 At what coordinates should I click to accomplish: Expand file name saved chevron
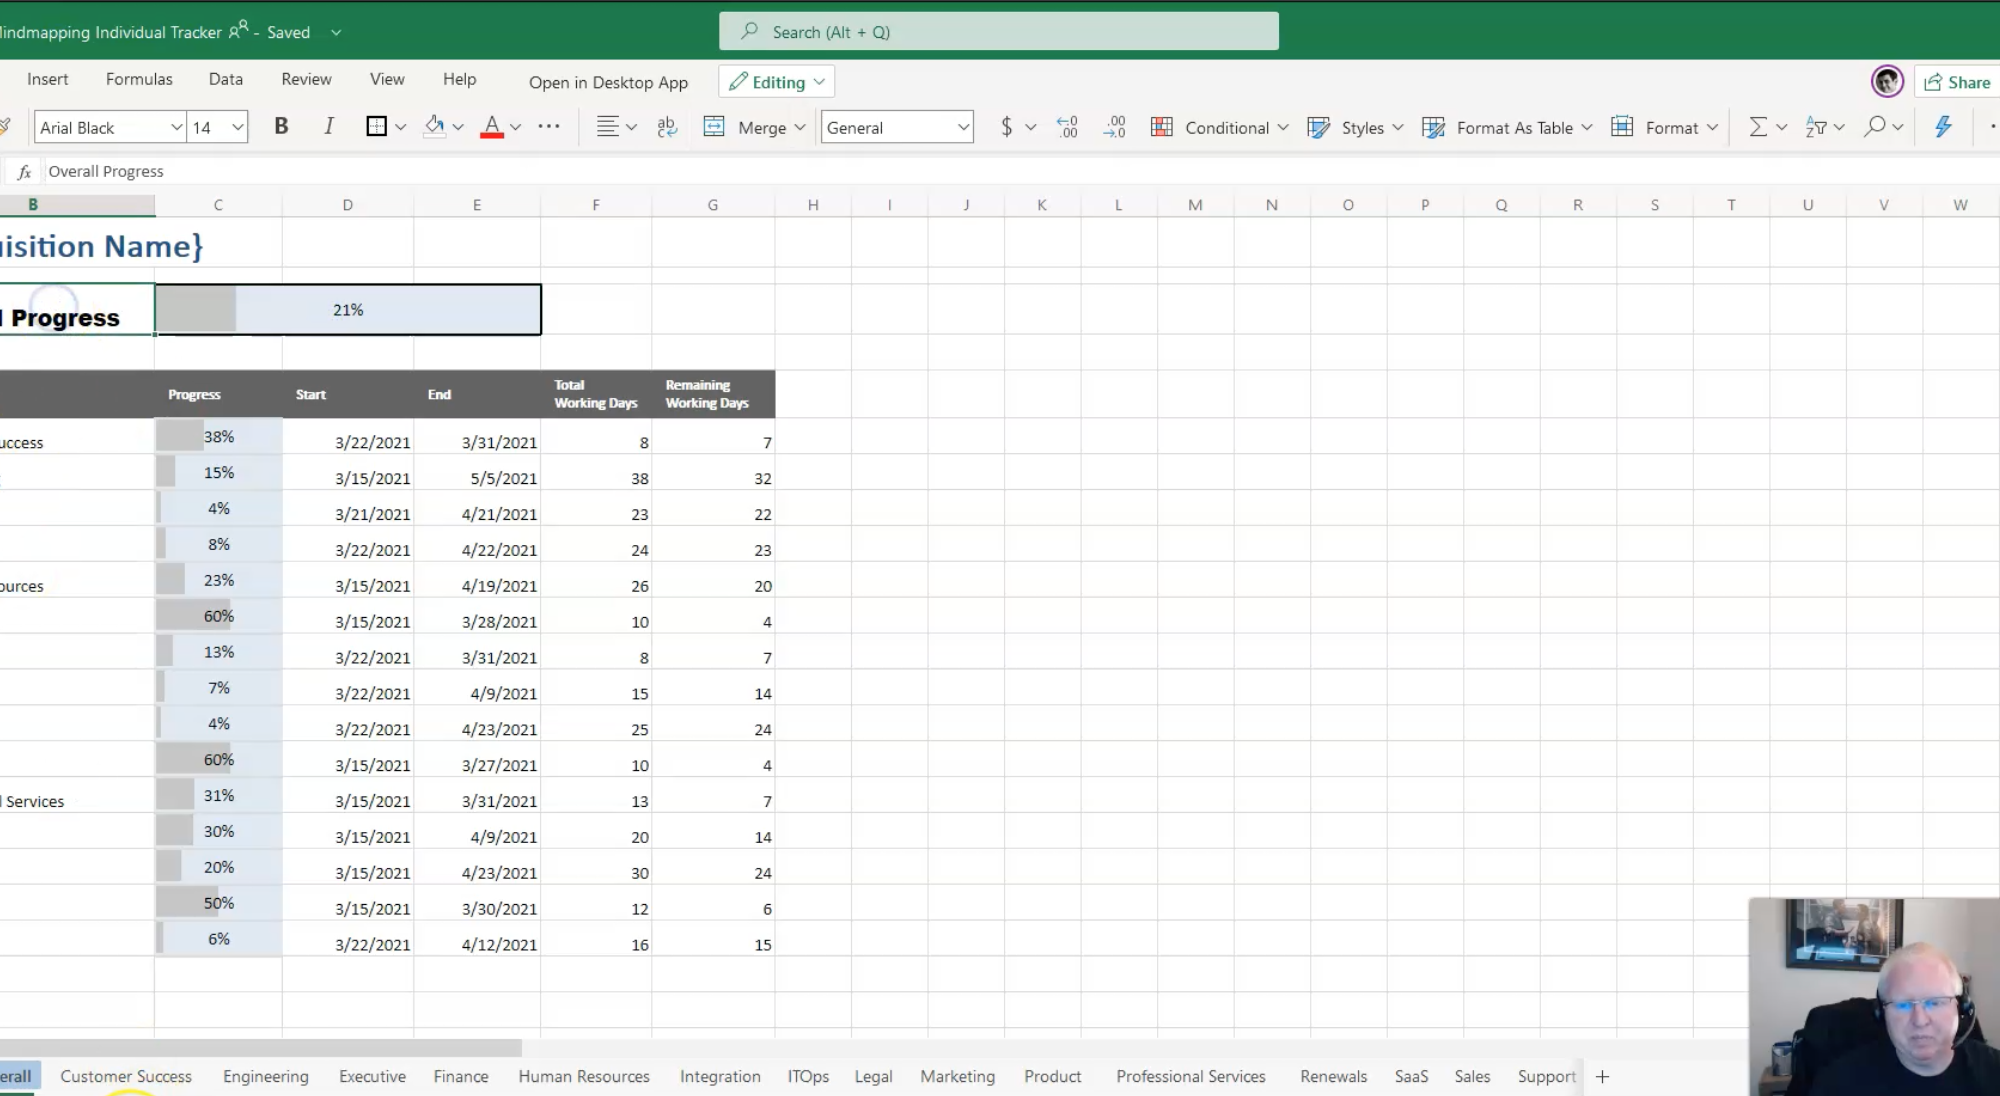336,32
